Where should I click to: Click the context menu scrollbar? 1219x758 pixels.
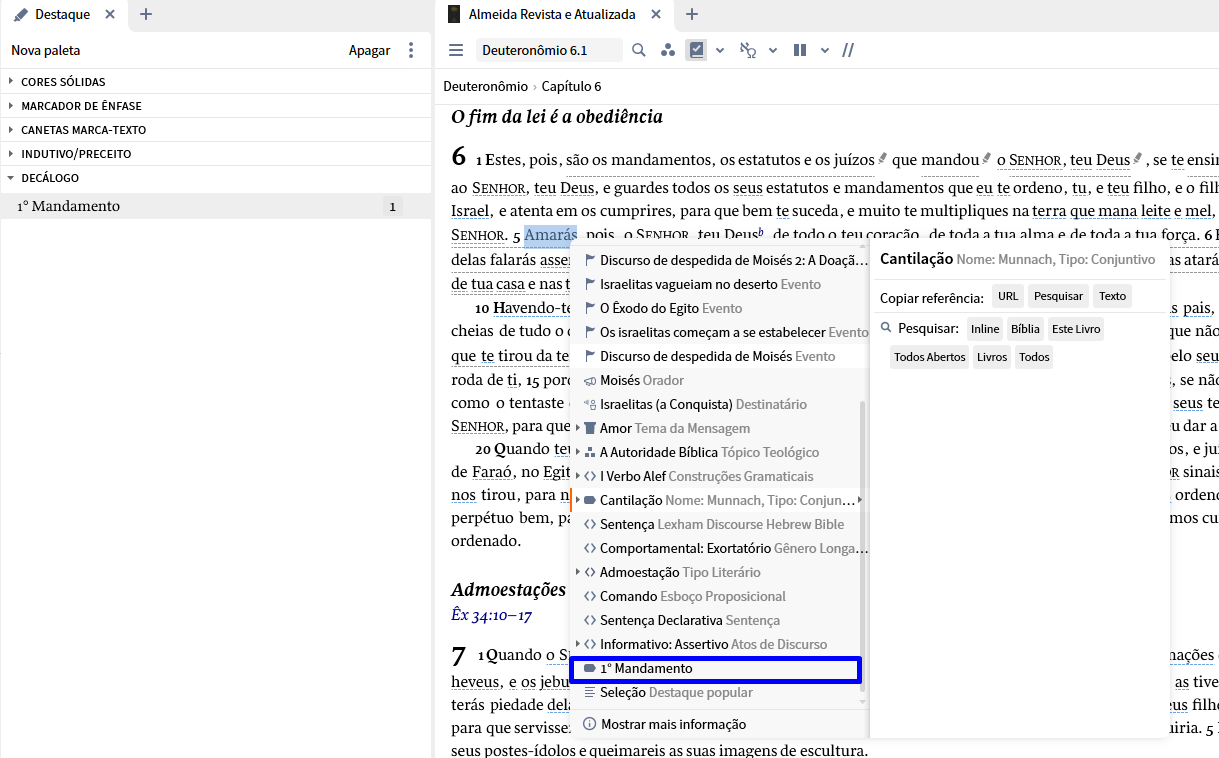click(863, 545)
